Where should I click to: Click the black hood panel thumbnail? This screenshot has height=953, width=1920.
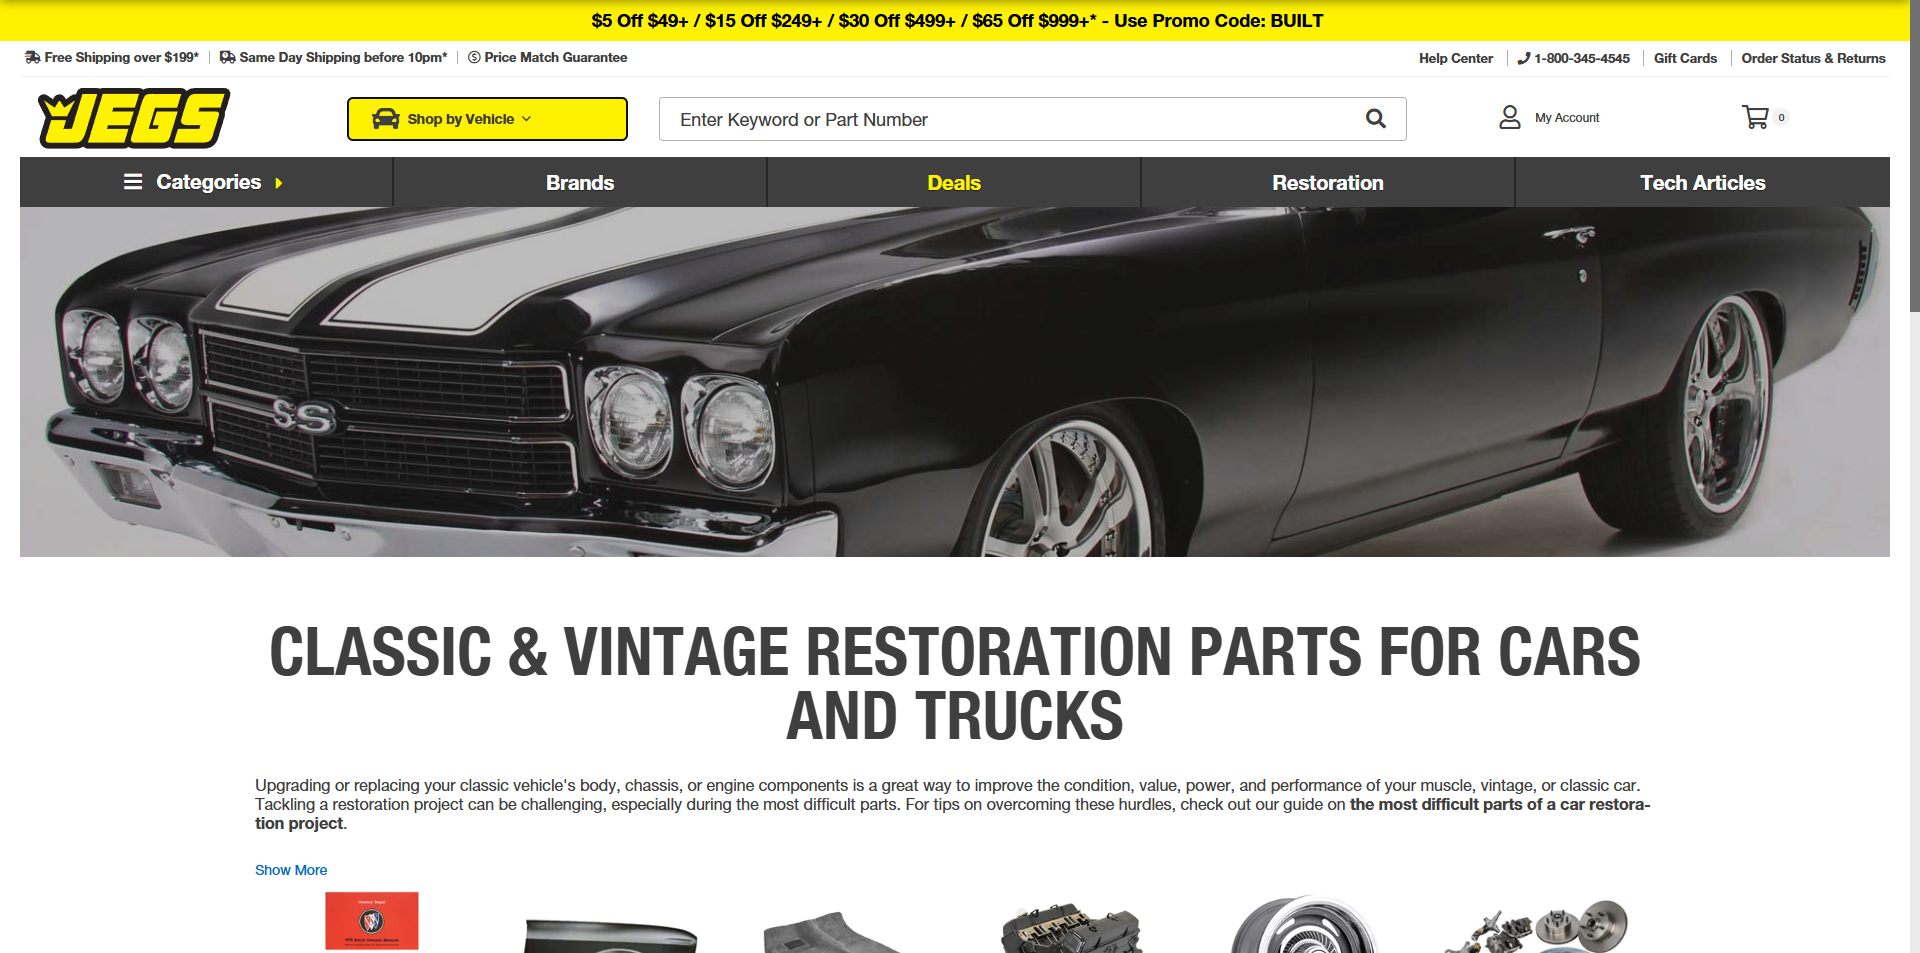click(x=610, y=936)
